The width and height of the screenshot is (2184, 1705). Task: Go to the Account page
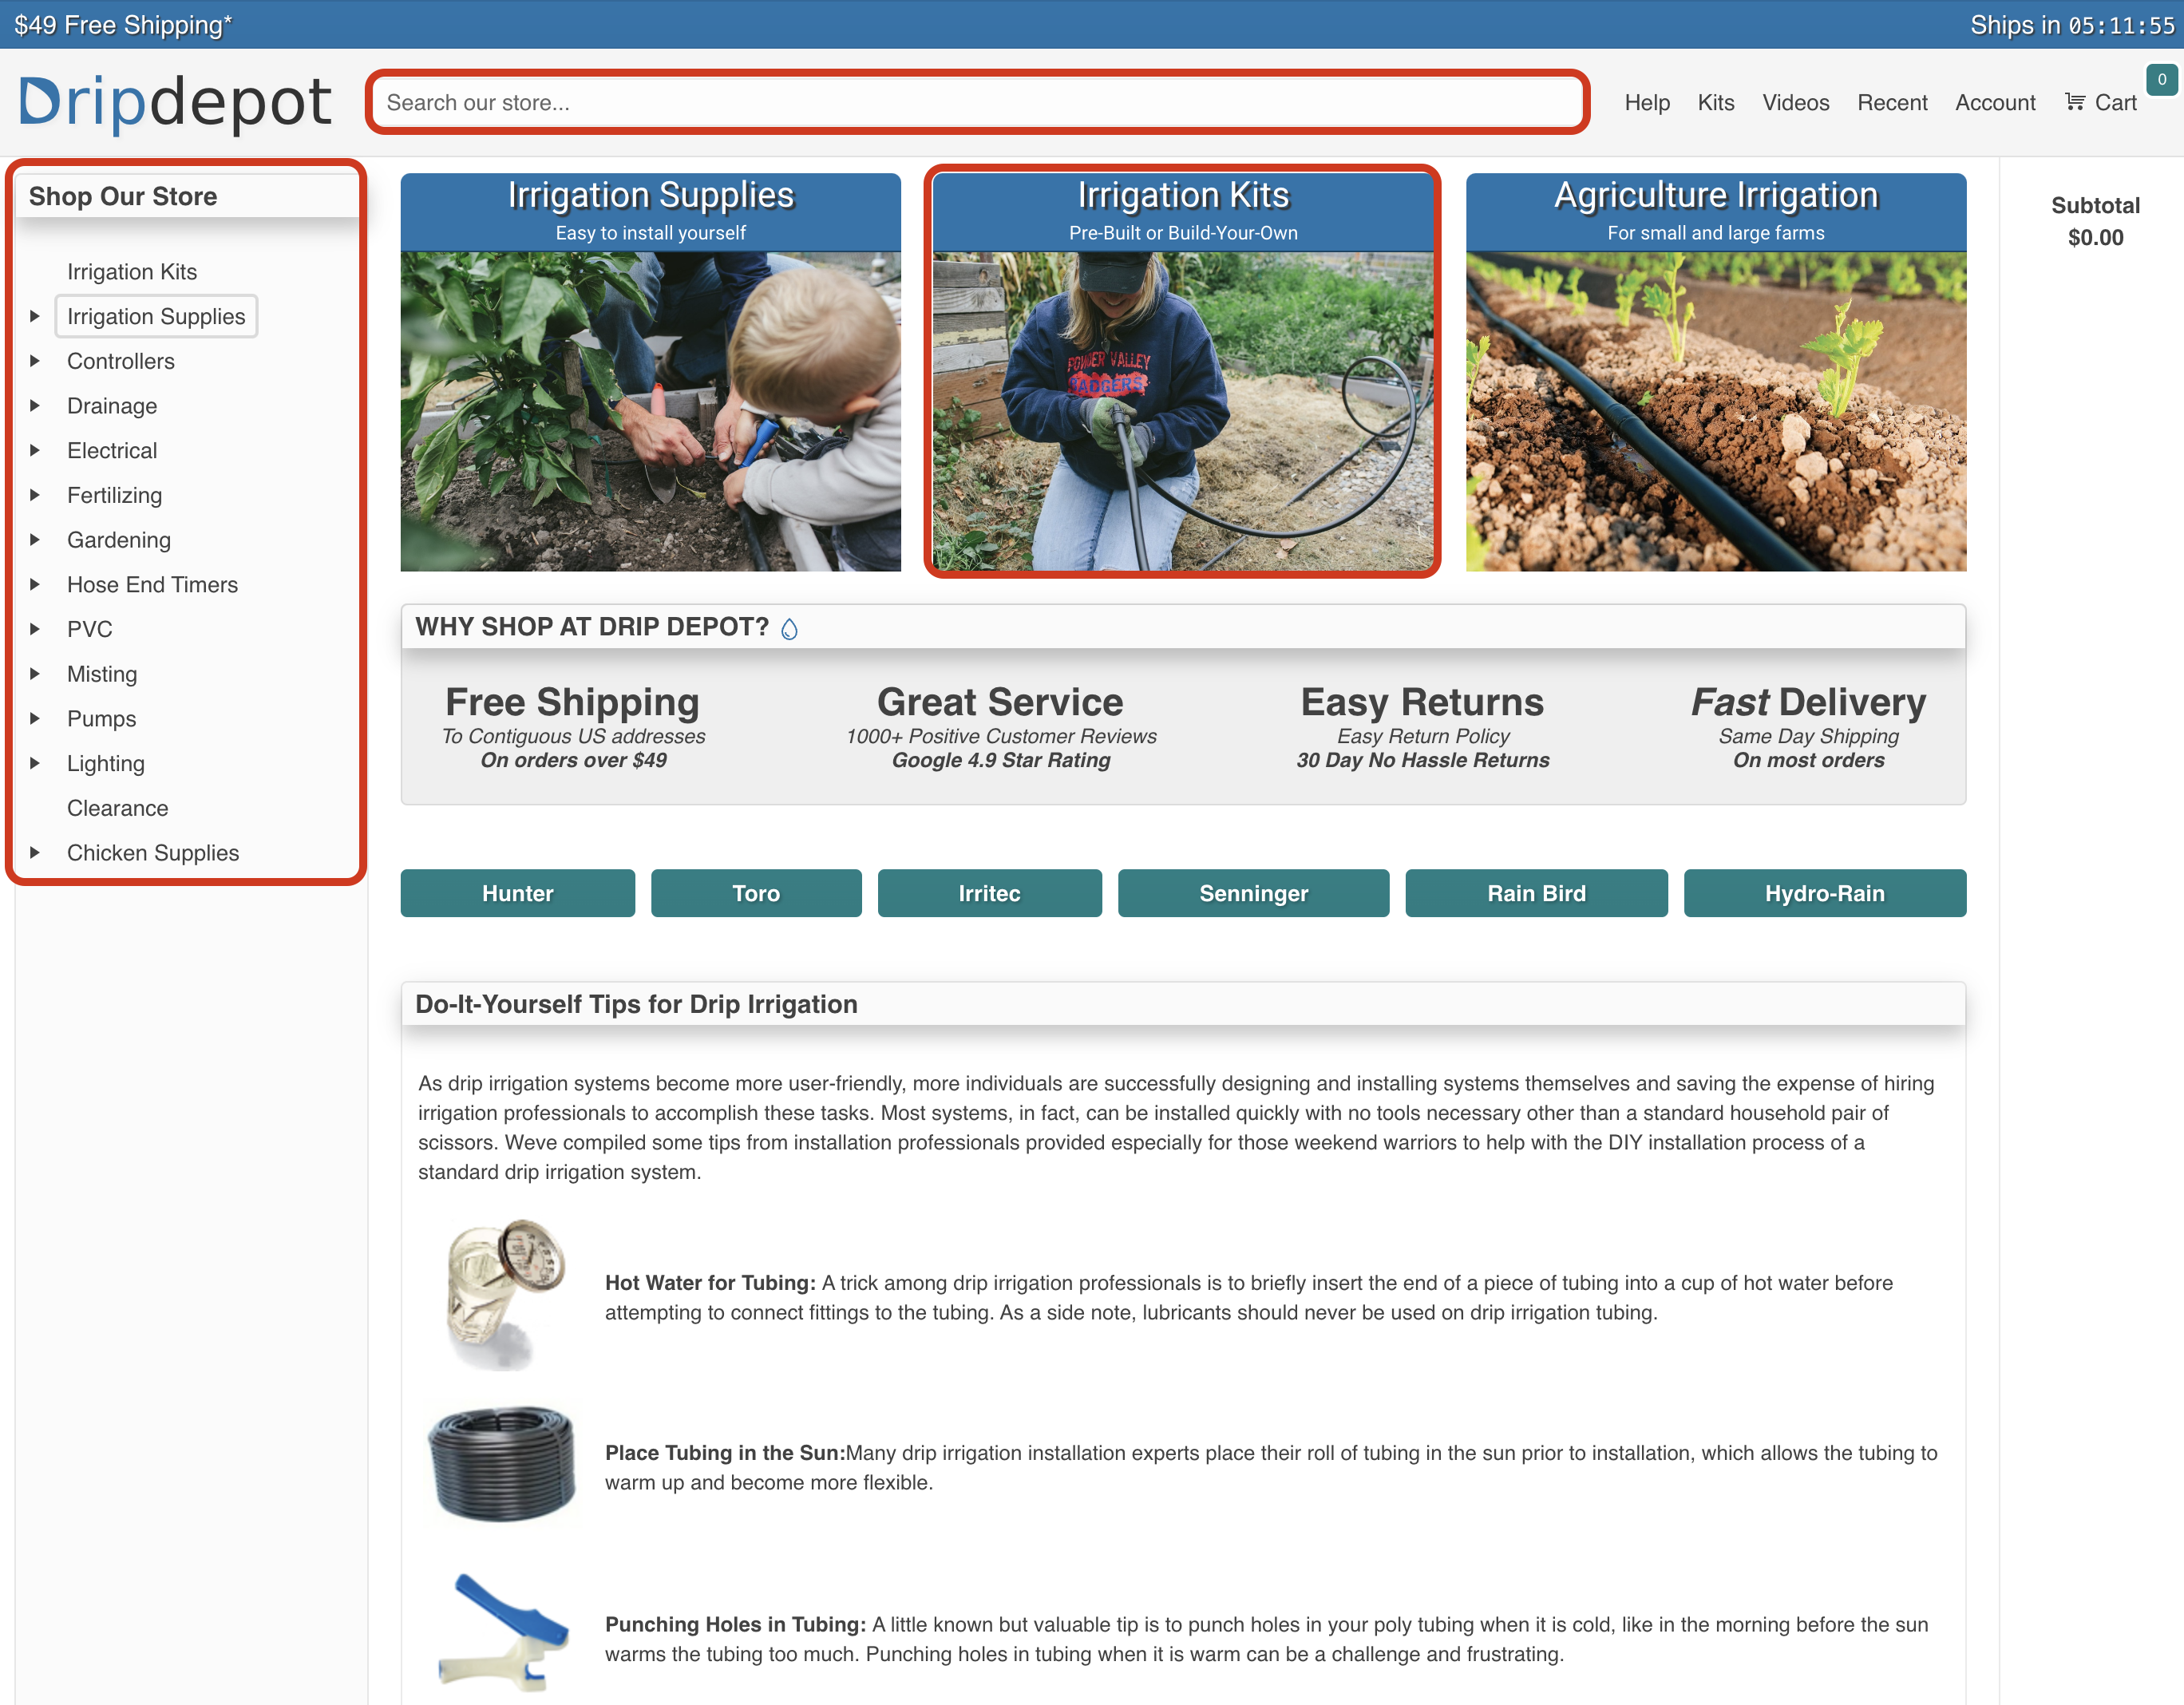coord(1994,102)
